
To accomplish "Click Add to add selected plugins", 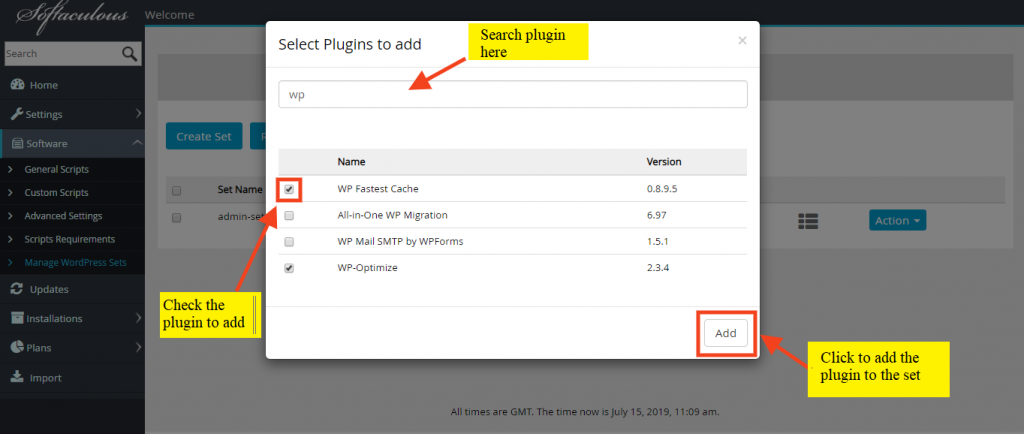I will tap(726, 333).
